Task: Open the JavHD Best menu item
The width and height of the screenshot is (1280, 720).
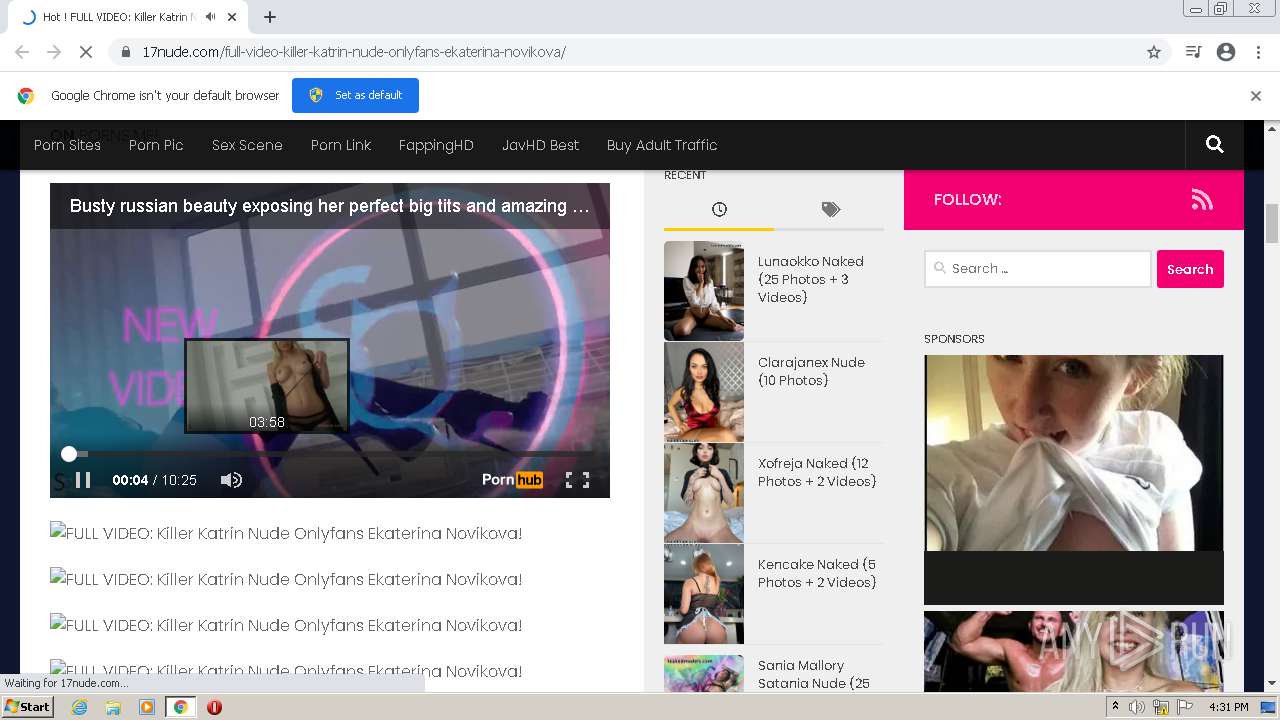Action: [x=540, y=145]
